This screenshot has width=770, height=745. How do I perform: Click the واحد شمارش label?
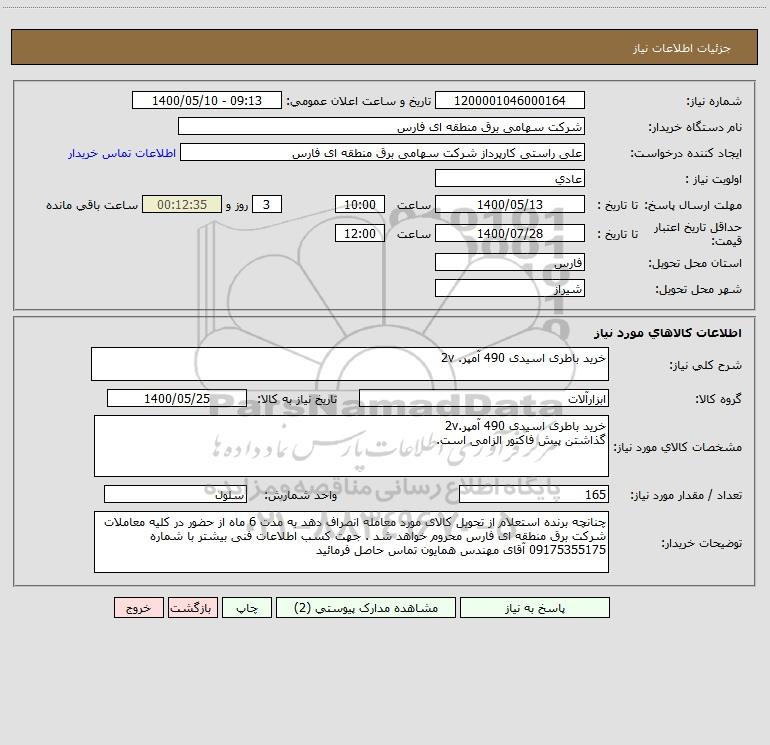tap(301, 496)
